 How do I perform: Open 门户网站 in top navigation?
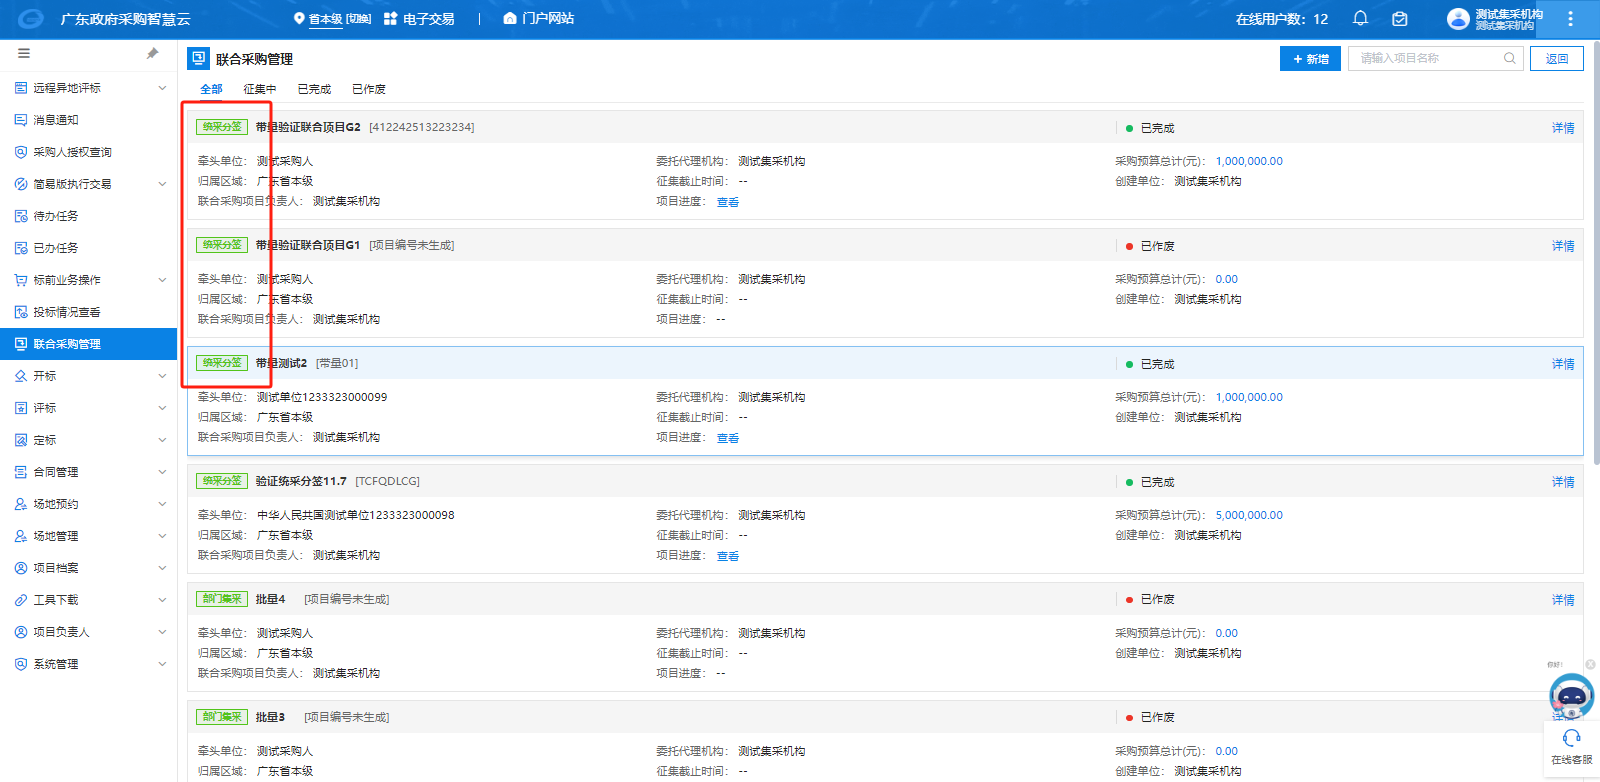point(538,19)
